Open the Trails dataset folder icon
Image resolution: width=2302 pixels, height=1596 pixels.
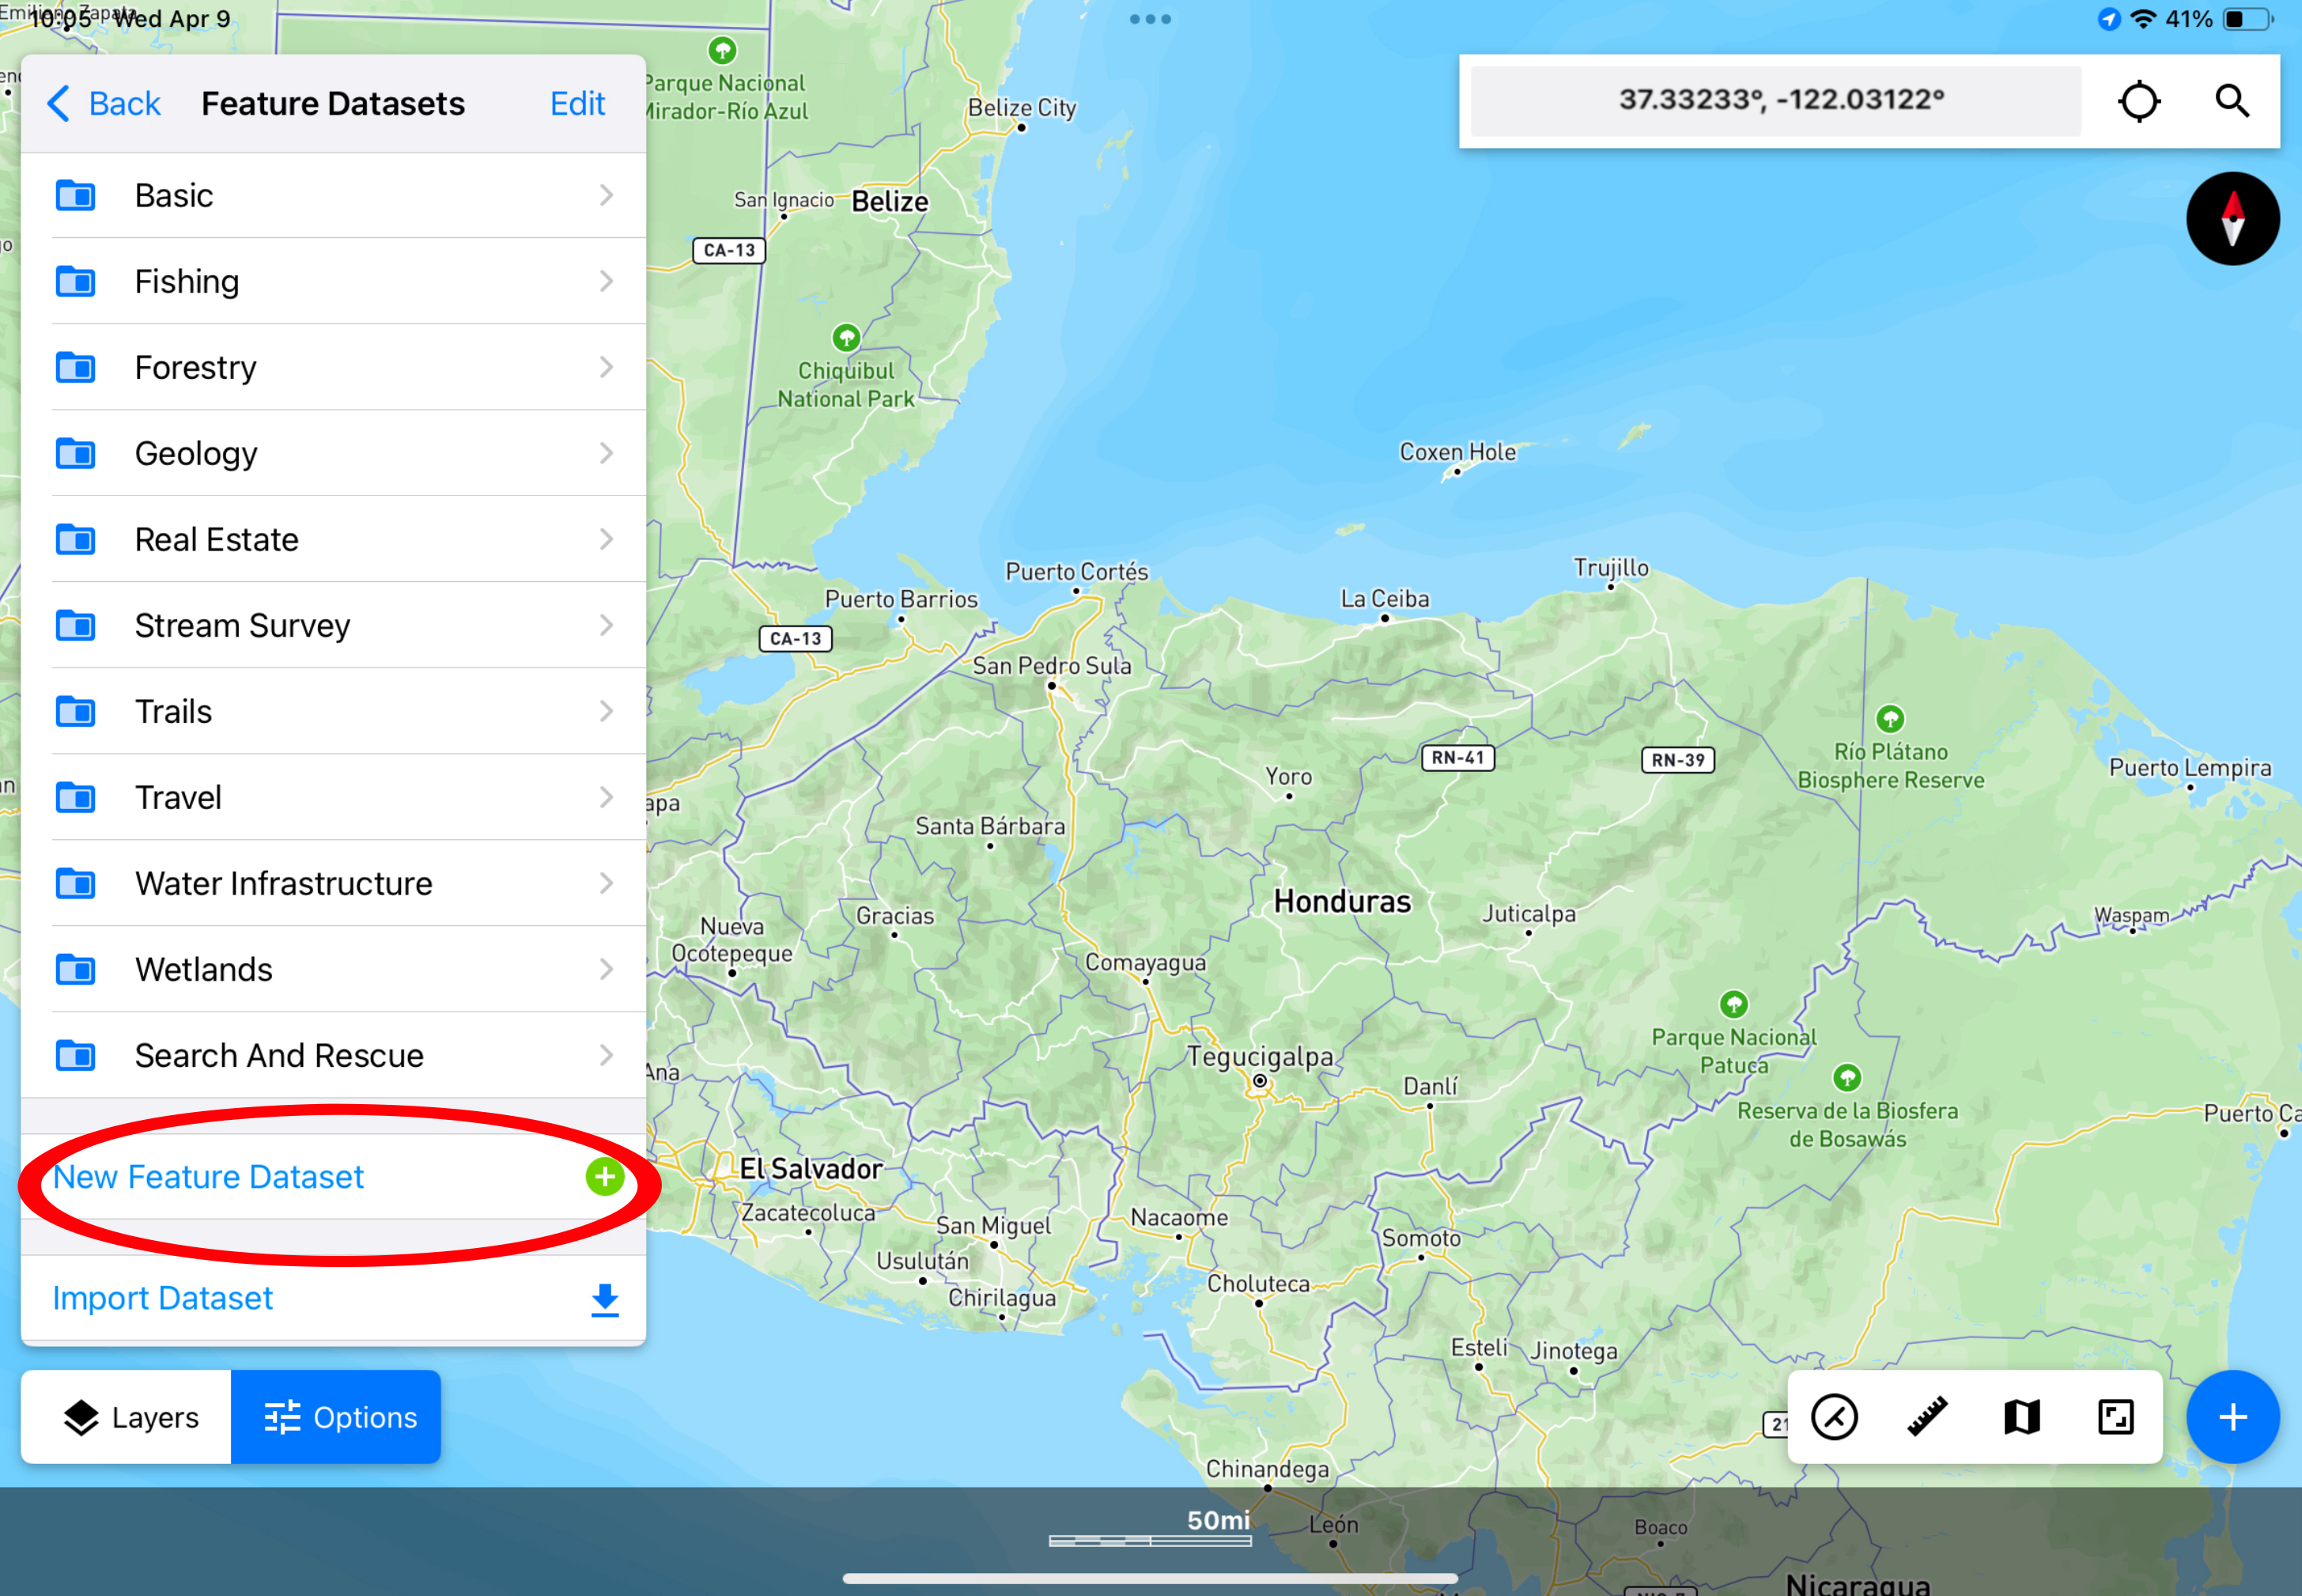(76, 712)
